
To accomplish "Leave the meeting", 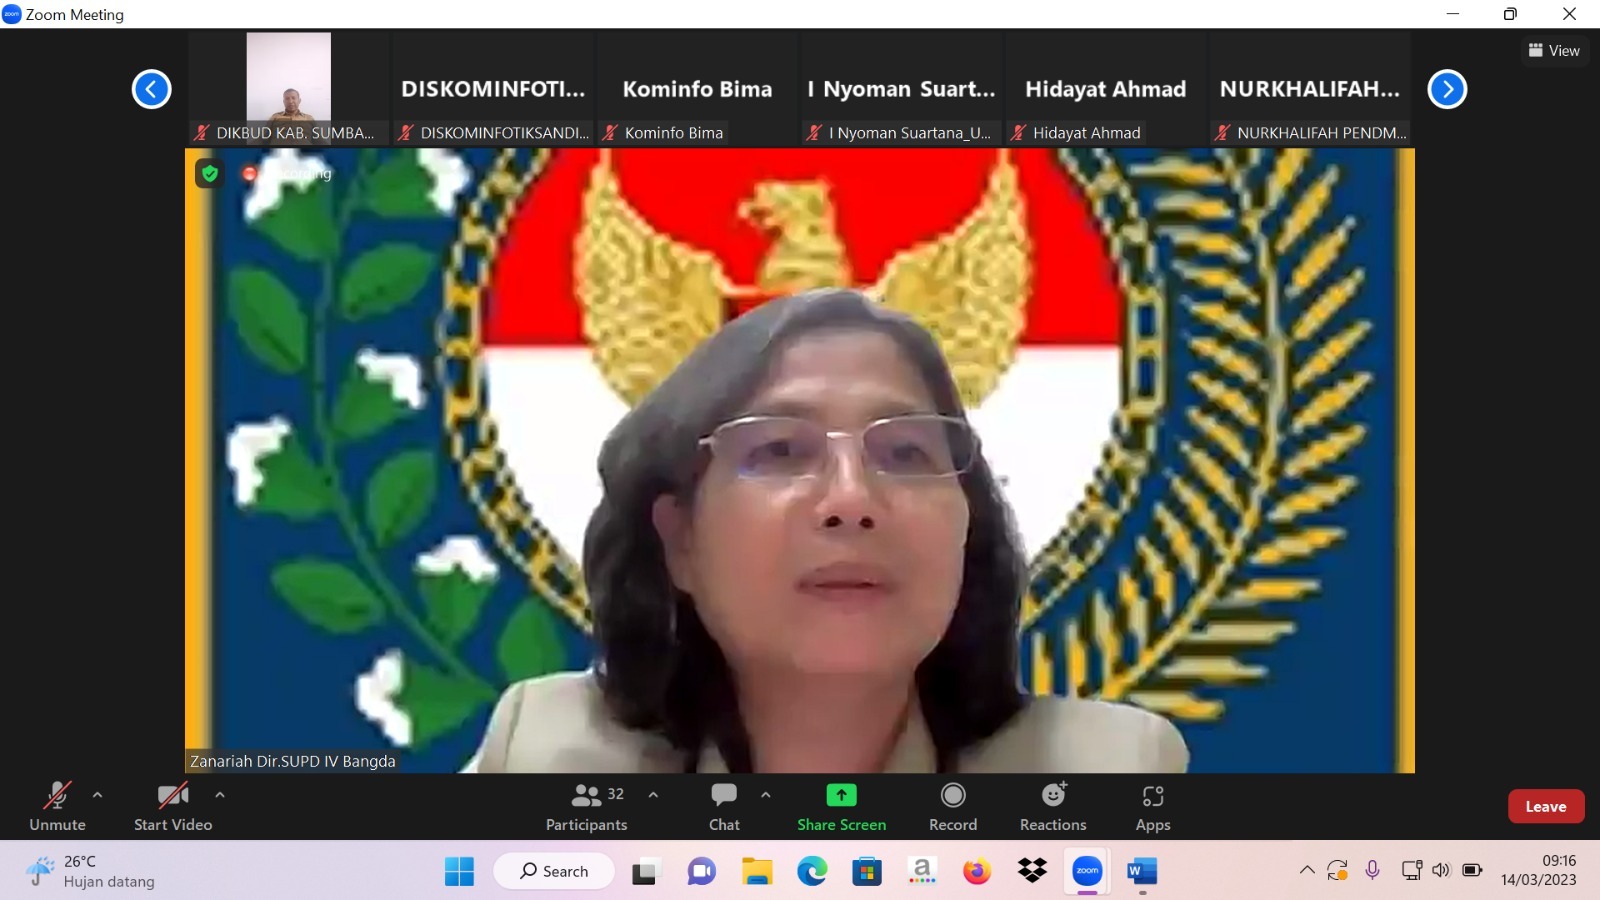I will 1546,806.
